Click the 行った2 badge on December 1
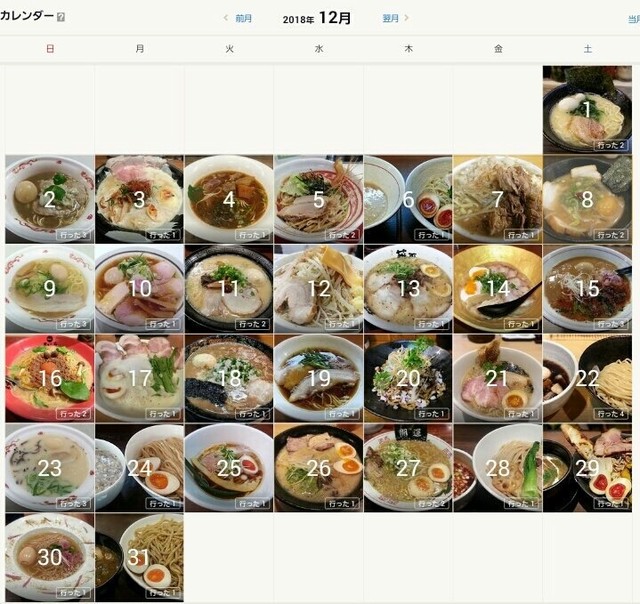640x604 pixels. [611, 145]
